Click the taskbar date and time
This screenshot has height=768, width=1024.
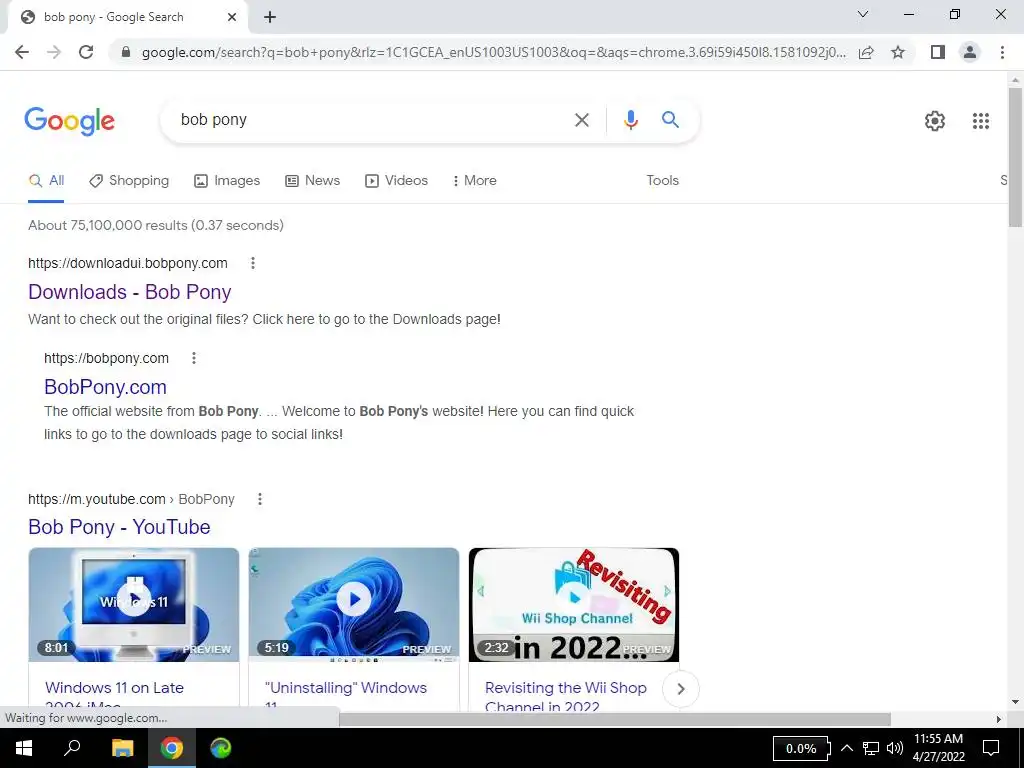pyautogui.click(x=938, y=748)
